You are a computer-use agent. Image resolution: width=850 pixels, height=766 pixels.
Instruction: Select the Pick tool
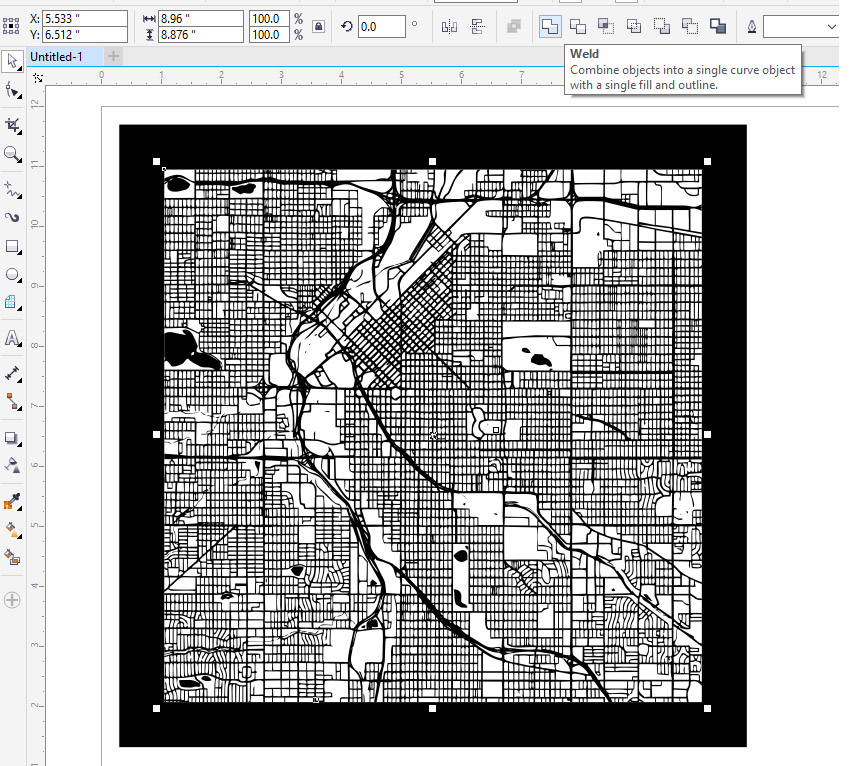13,62
